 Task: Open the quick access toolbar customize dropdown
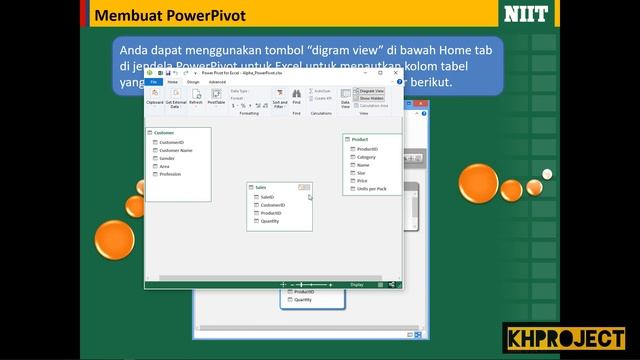point(195,73)
